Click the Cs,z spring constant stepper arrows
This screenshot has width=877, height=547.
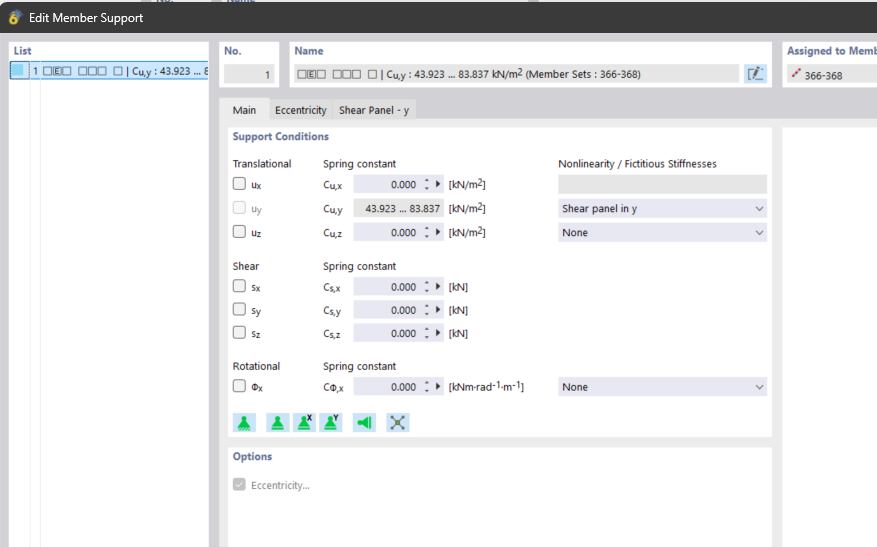427,334
